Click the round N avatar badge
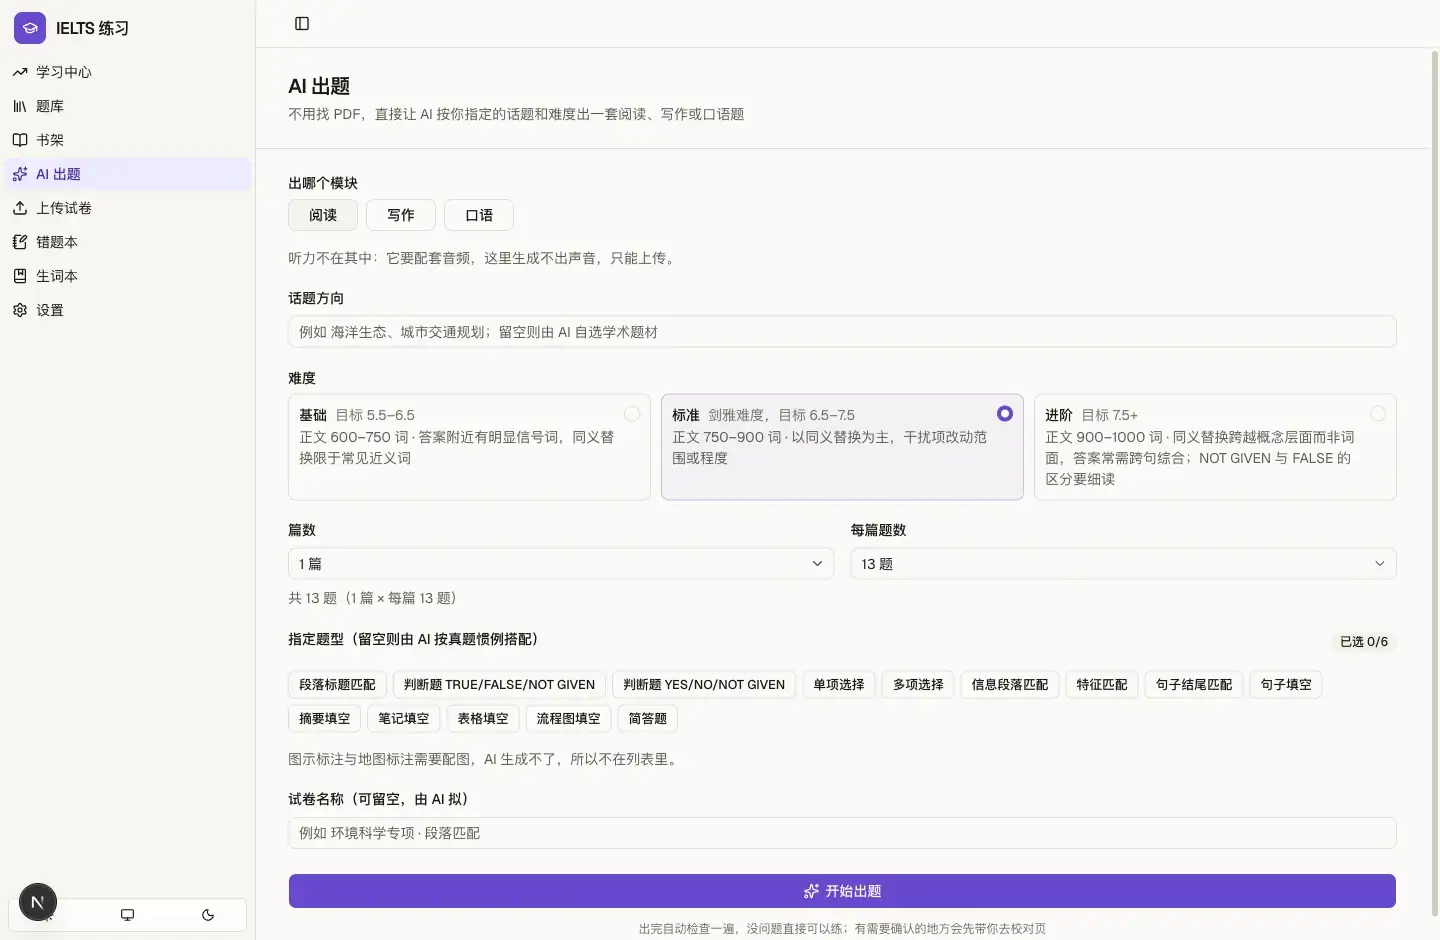The image size is (1440, 940). pyautogui.click(x=38, y=902)
